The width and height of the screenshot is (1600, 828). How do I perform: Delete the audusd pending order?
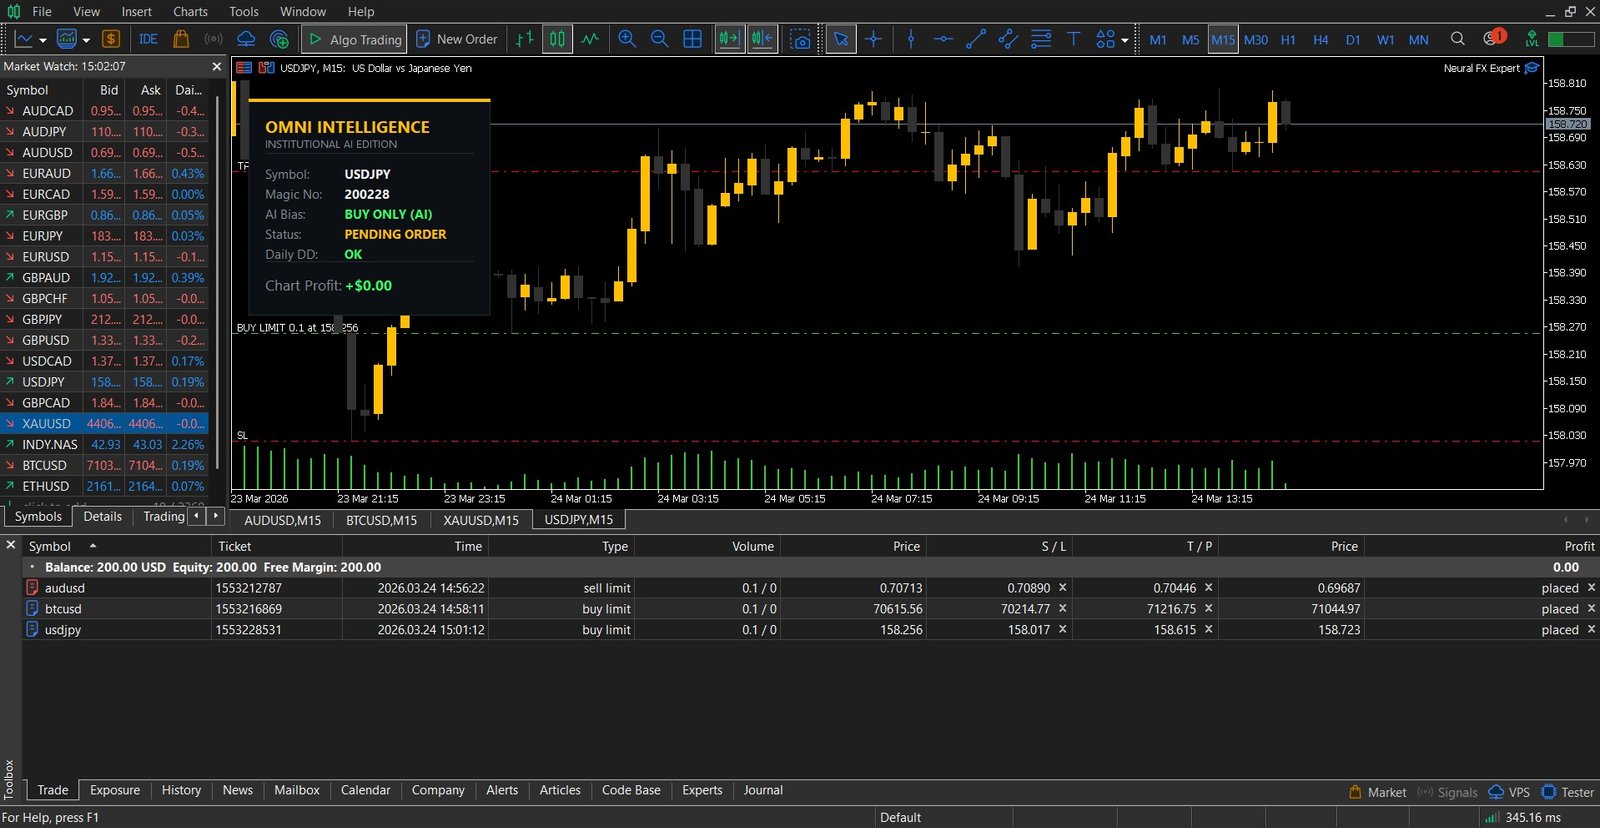(x=1591, y=588)
